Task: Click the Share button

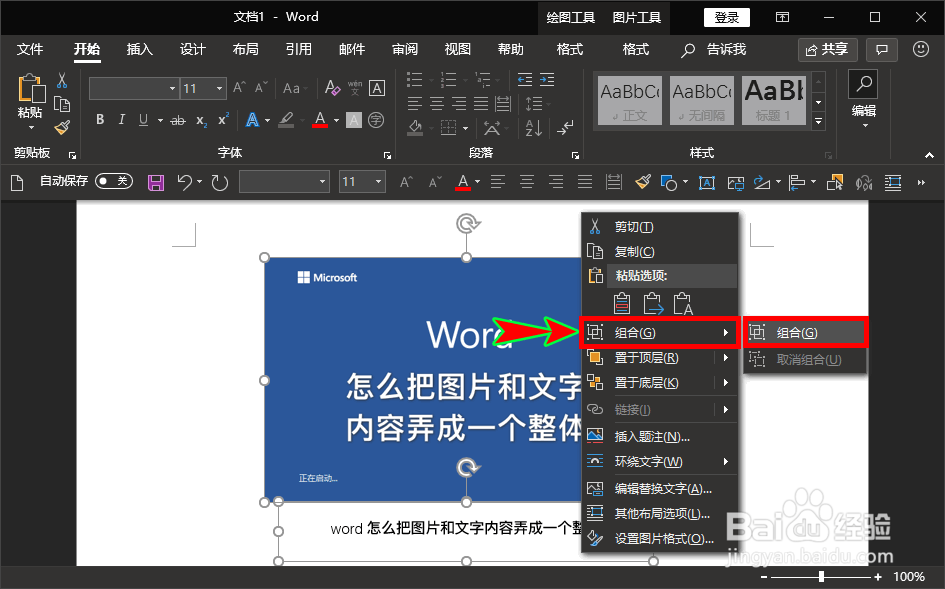Action: tap(827, 49)
